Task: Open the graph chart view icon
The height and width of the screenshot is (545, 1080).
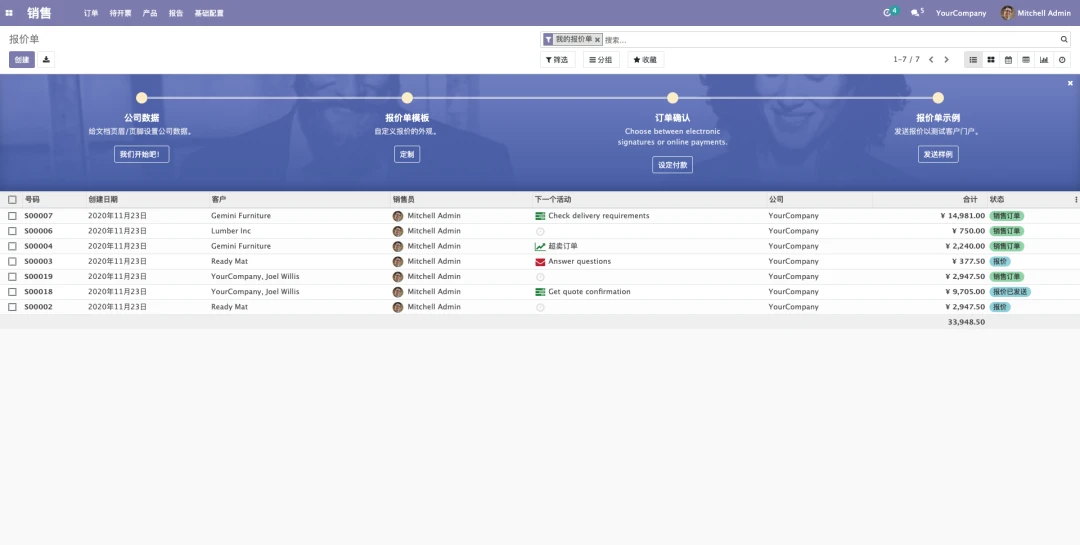Action: tap(1044, 60)
